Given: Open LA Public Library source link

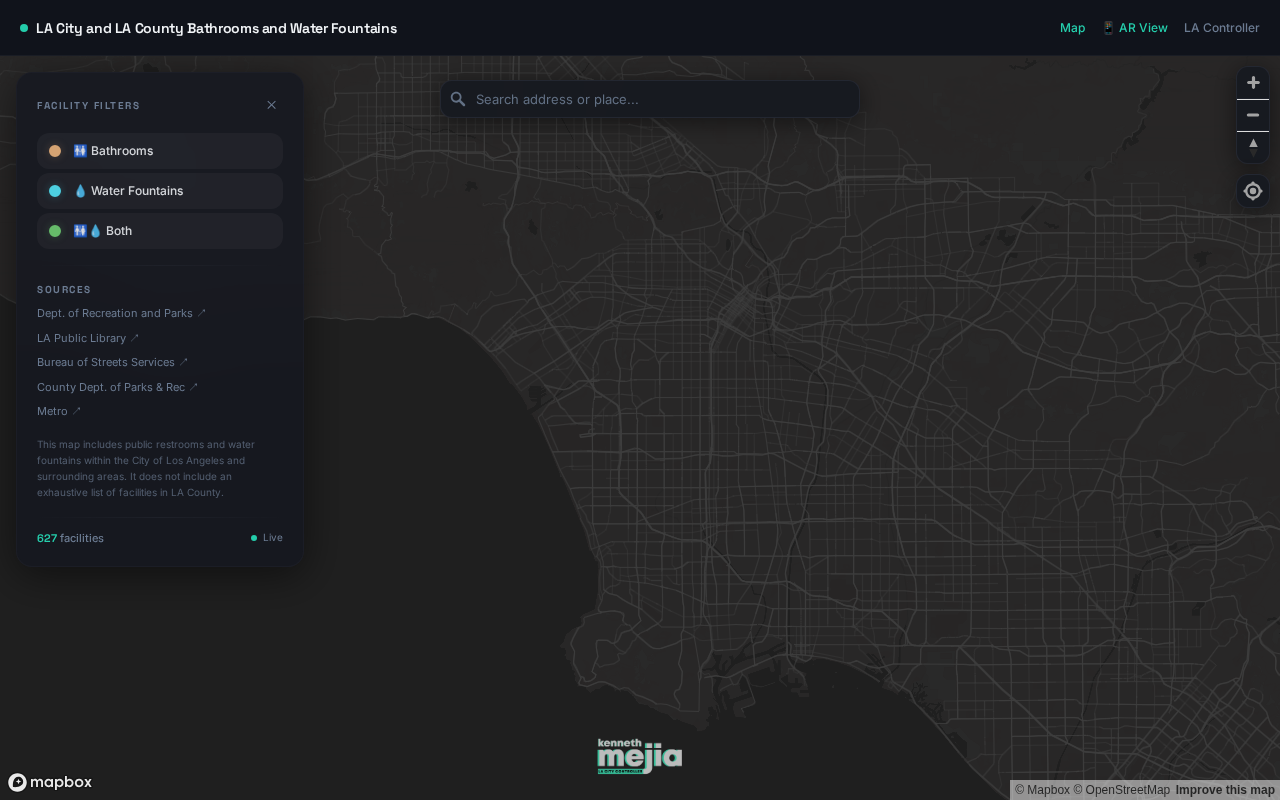Looking at the screenshot, I should 88,338.
